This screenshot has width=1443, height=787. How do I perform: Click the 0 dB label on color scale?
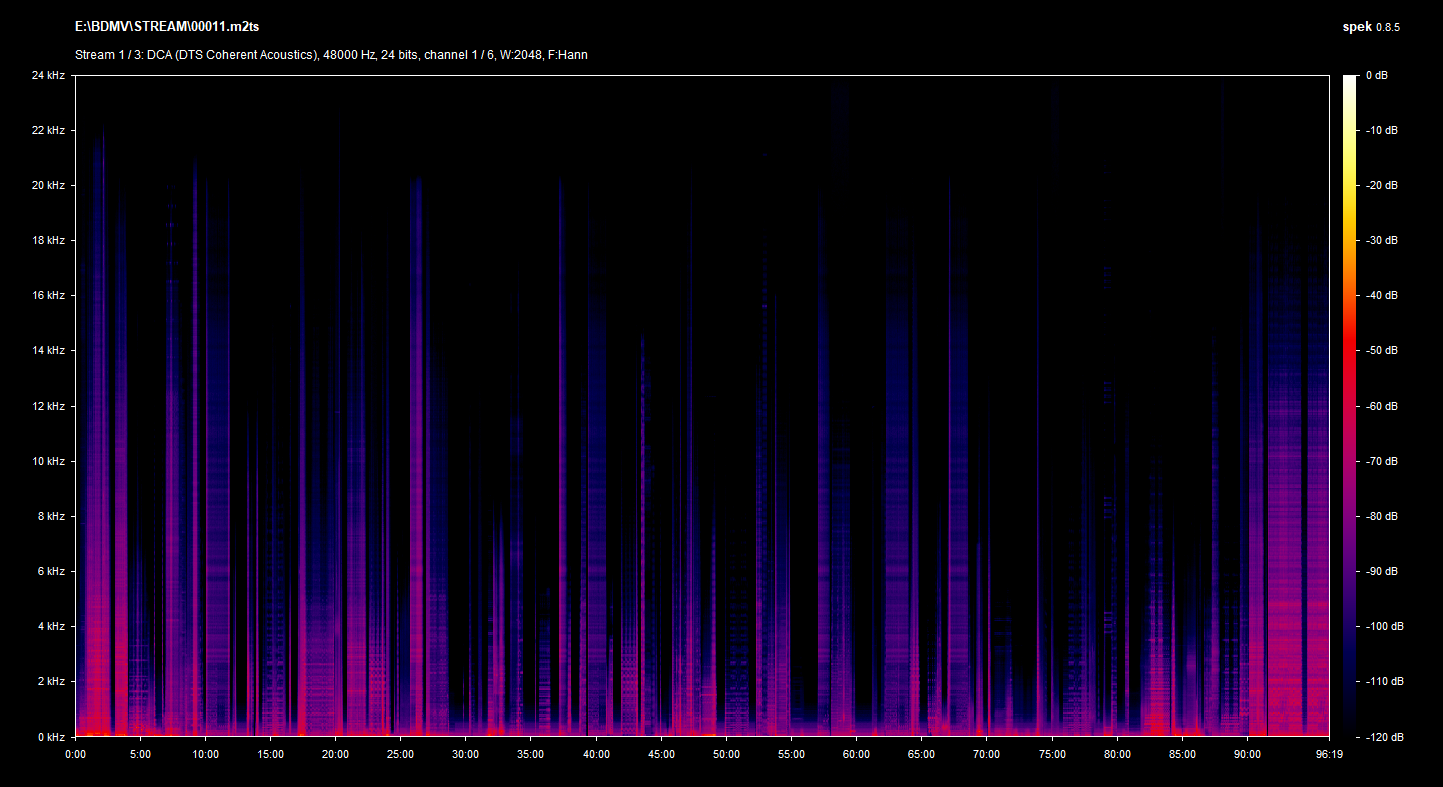(1377, 75)
